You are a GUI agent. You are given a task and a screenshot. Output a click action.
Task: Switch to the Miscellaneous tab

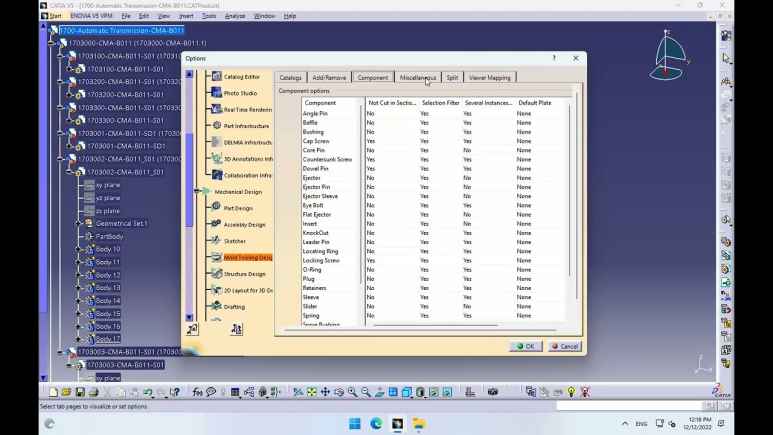pos(418,77)
